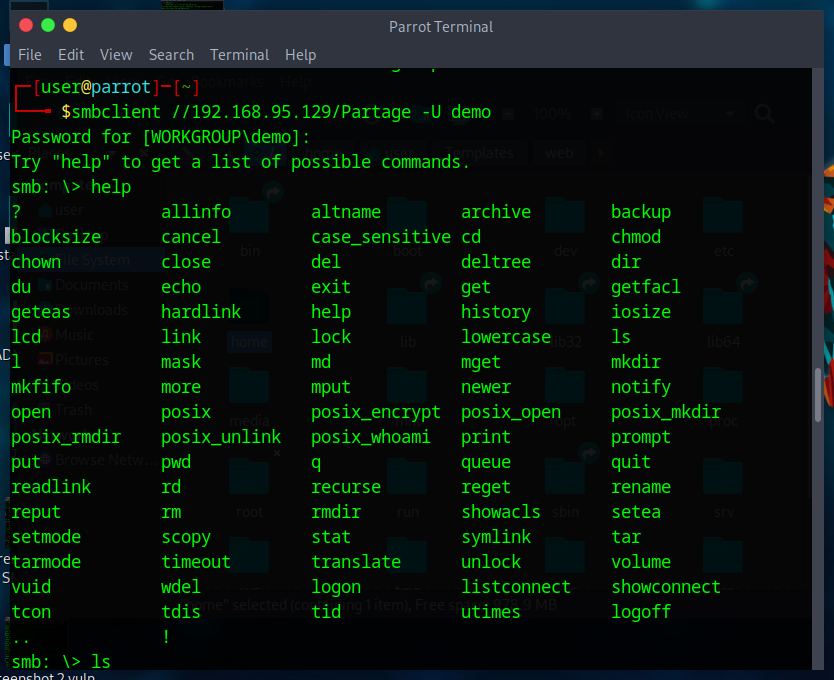
Task: Open the View menu
Action: coord(116,55)
